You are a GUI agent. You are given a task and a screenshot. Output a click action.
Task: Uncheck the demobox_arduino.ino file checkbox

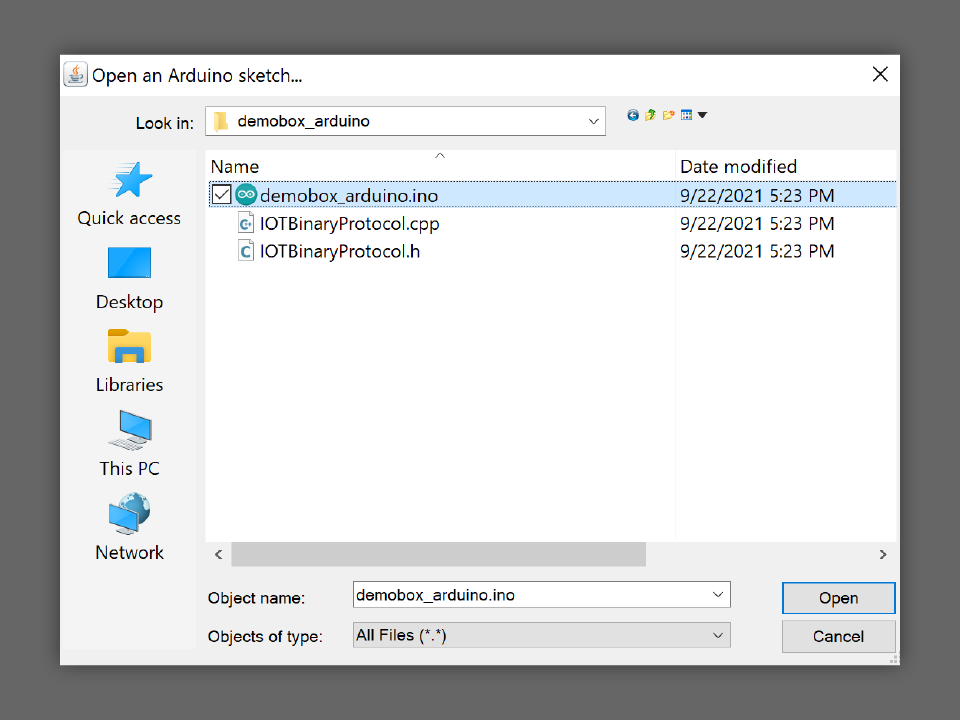point(221,195)
